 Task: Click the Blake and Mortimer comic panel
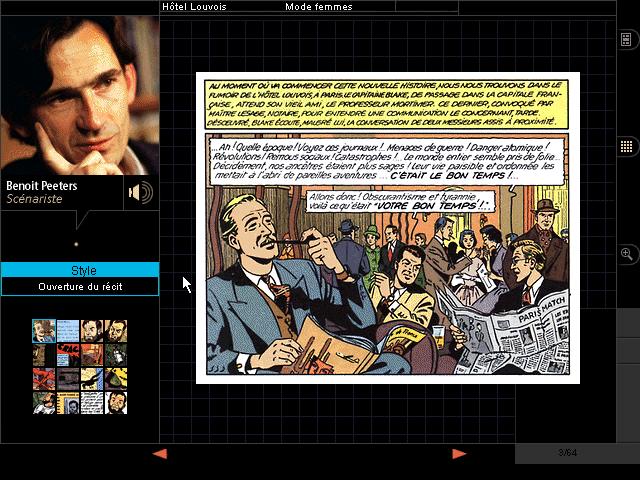tap(388, 228)
